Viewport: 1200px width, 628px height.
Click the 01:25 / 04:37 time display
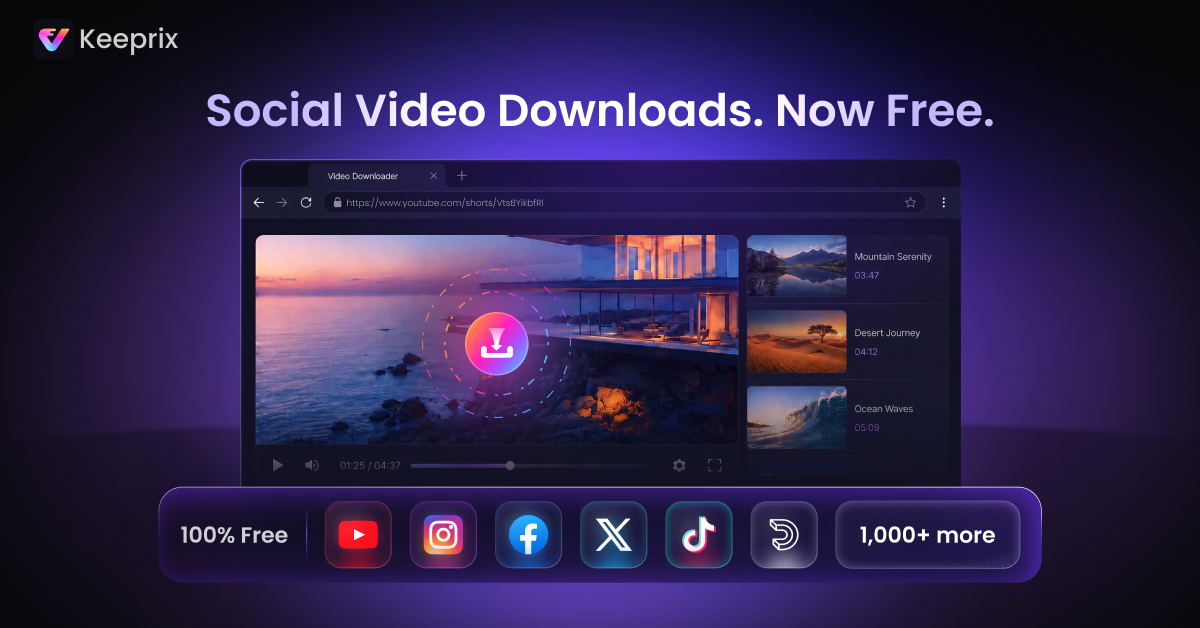click(370, 465)
